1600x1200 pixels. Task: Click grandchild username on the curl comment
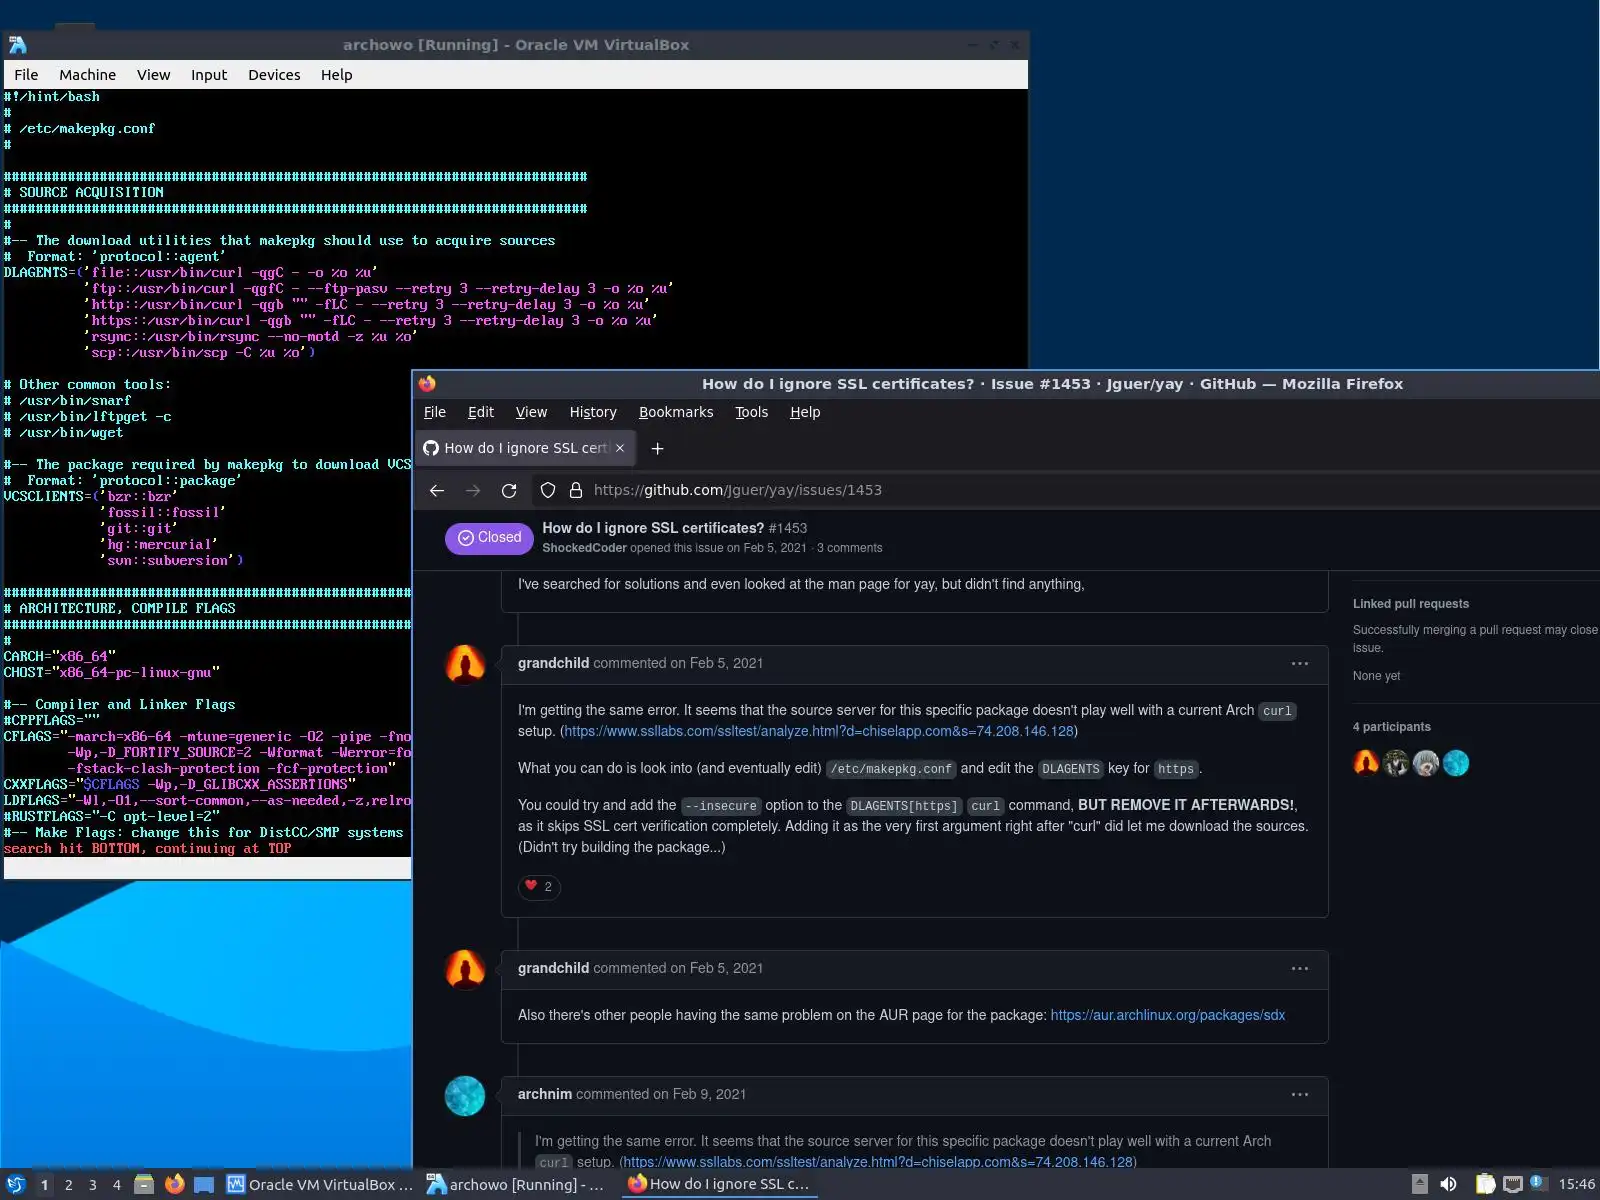553,663
